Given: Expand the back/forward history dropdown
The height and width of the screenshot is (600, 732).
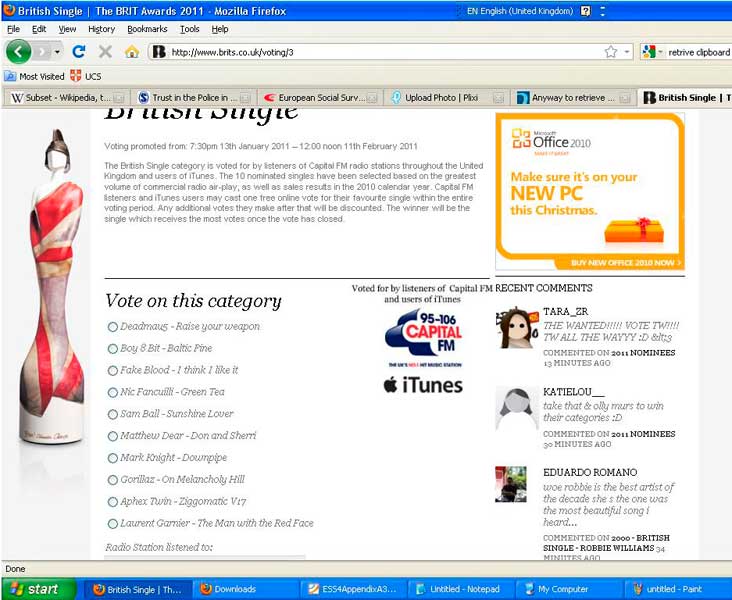Looking at the screenshot, I should tap(57, 52).
